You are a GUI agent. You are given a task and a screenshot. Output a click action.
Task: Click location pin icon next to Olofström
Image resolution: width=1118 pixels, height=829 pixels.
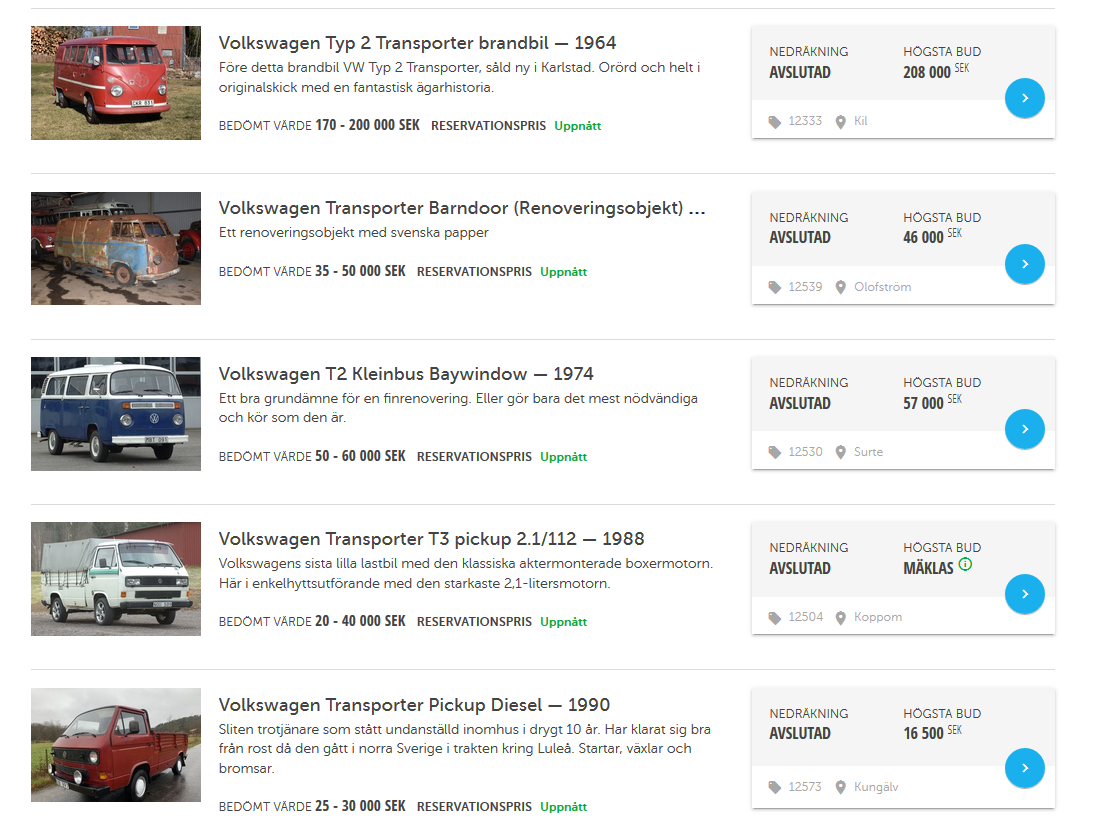tap(841, 287)
